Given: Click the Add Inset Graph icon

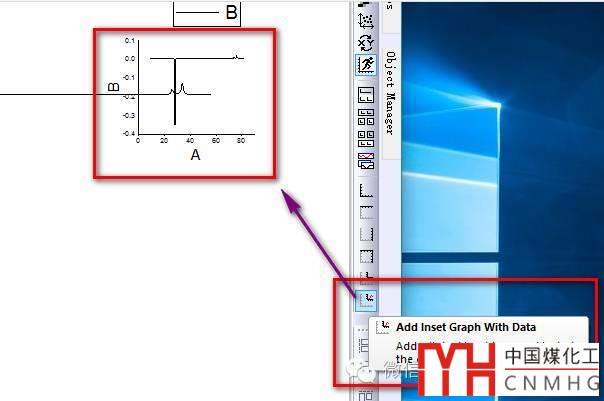Looking at the screenshot, I should [366, 276].
